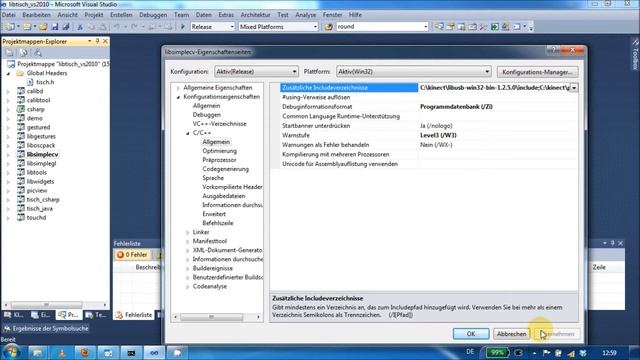This screenshot has width=640, height=360.
Task: Select the csharp project
Action: pyautogui.click(x=36, y=109)
